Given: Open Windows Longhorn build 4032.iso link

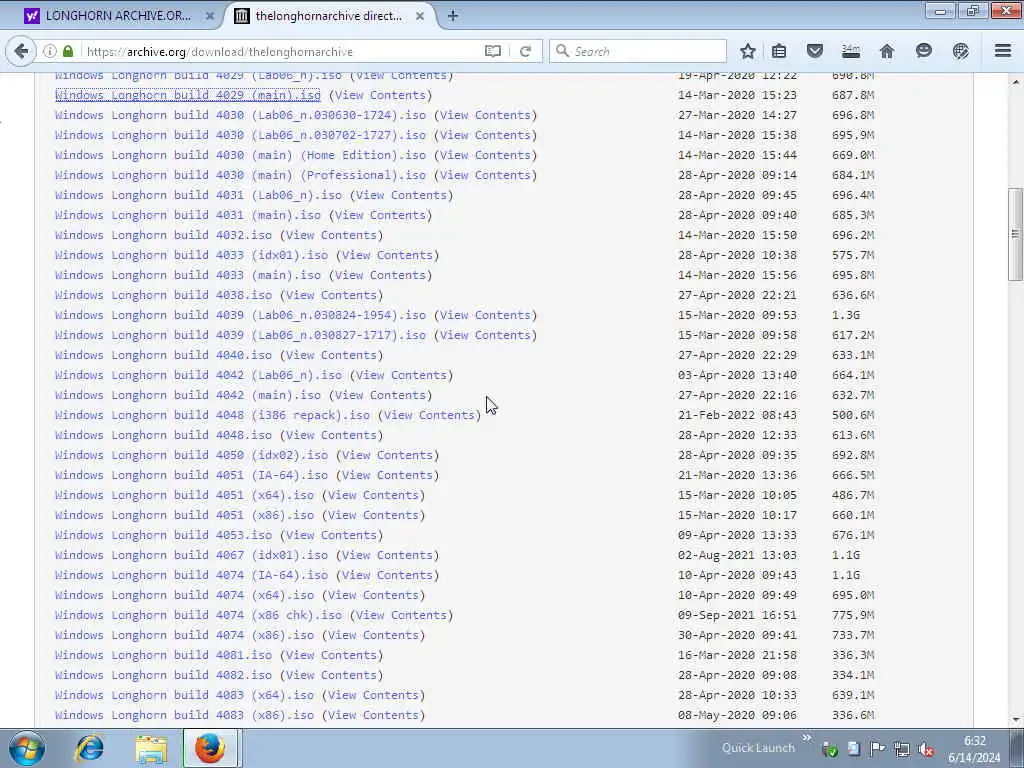Looking at the screenshot, I should [x=163, y=235].
